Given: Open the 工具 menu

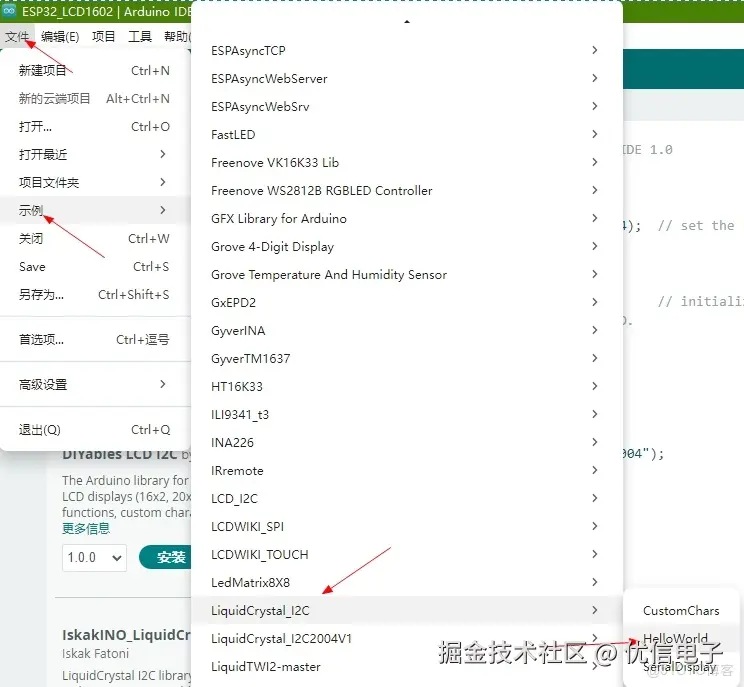Looking at the screenshot, I should point(140,37).
